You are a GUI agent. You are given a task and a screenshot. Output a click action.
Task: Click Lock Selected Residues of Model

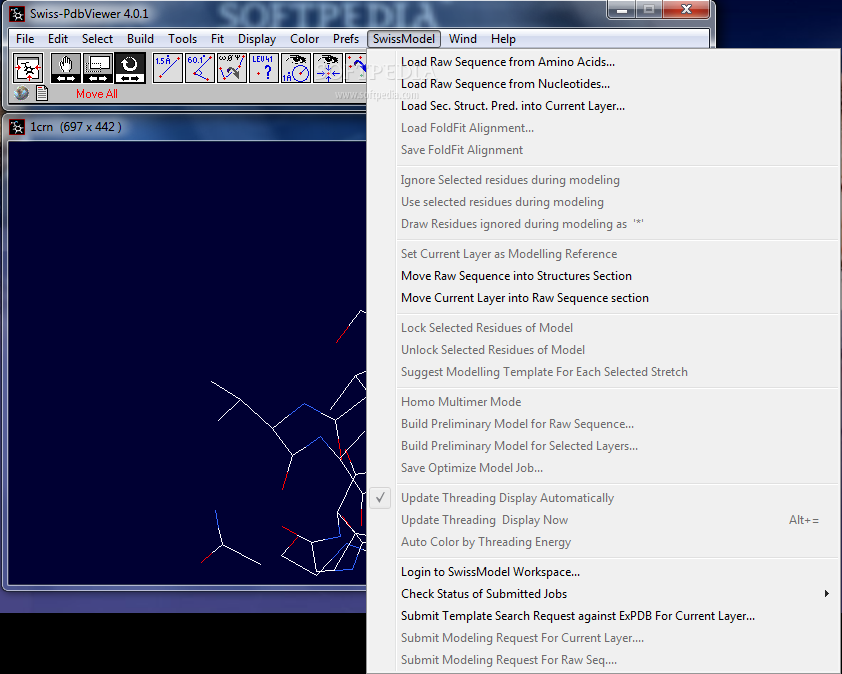(603, 328)
